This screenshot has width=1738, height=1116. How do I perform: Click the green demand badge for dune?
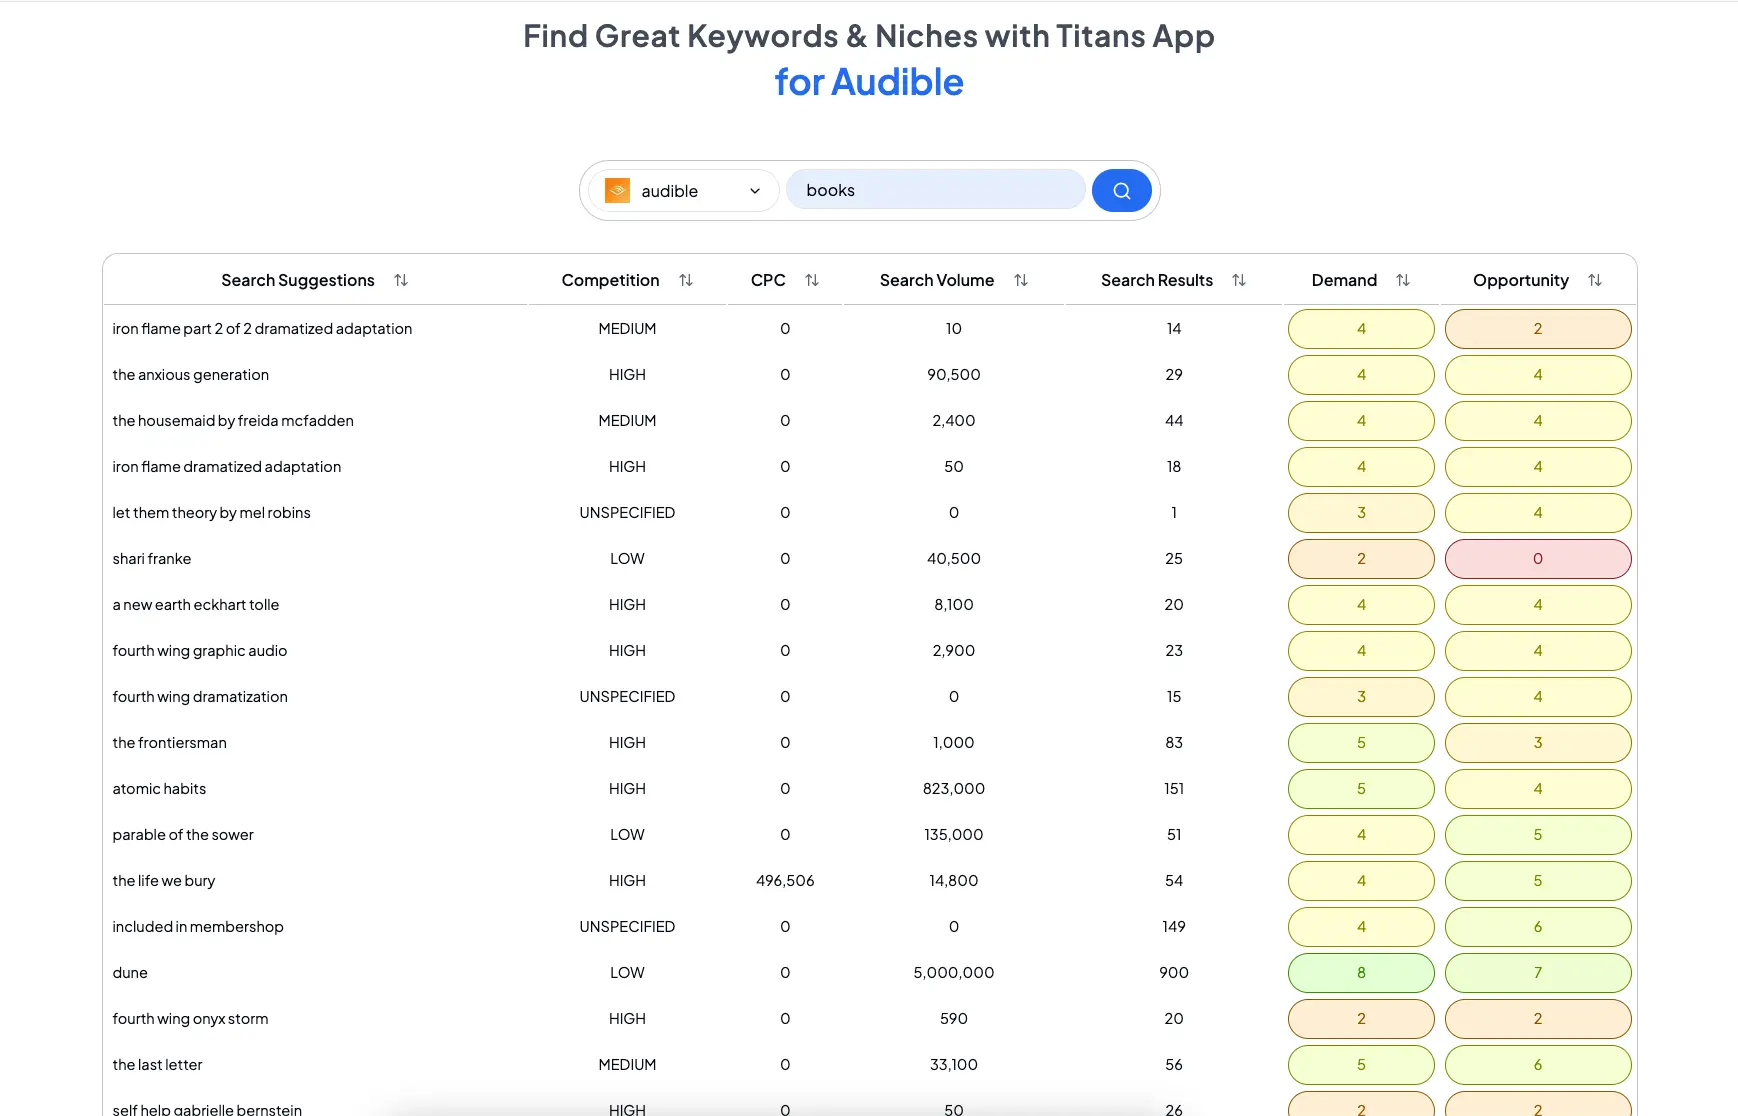(1360, 973)
